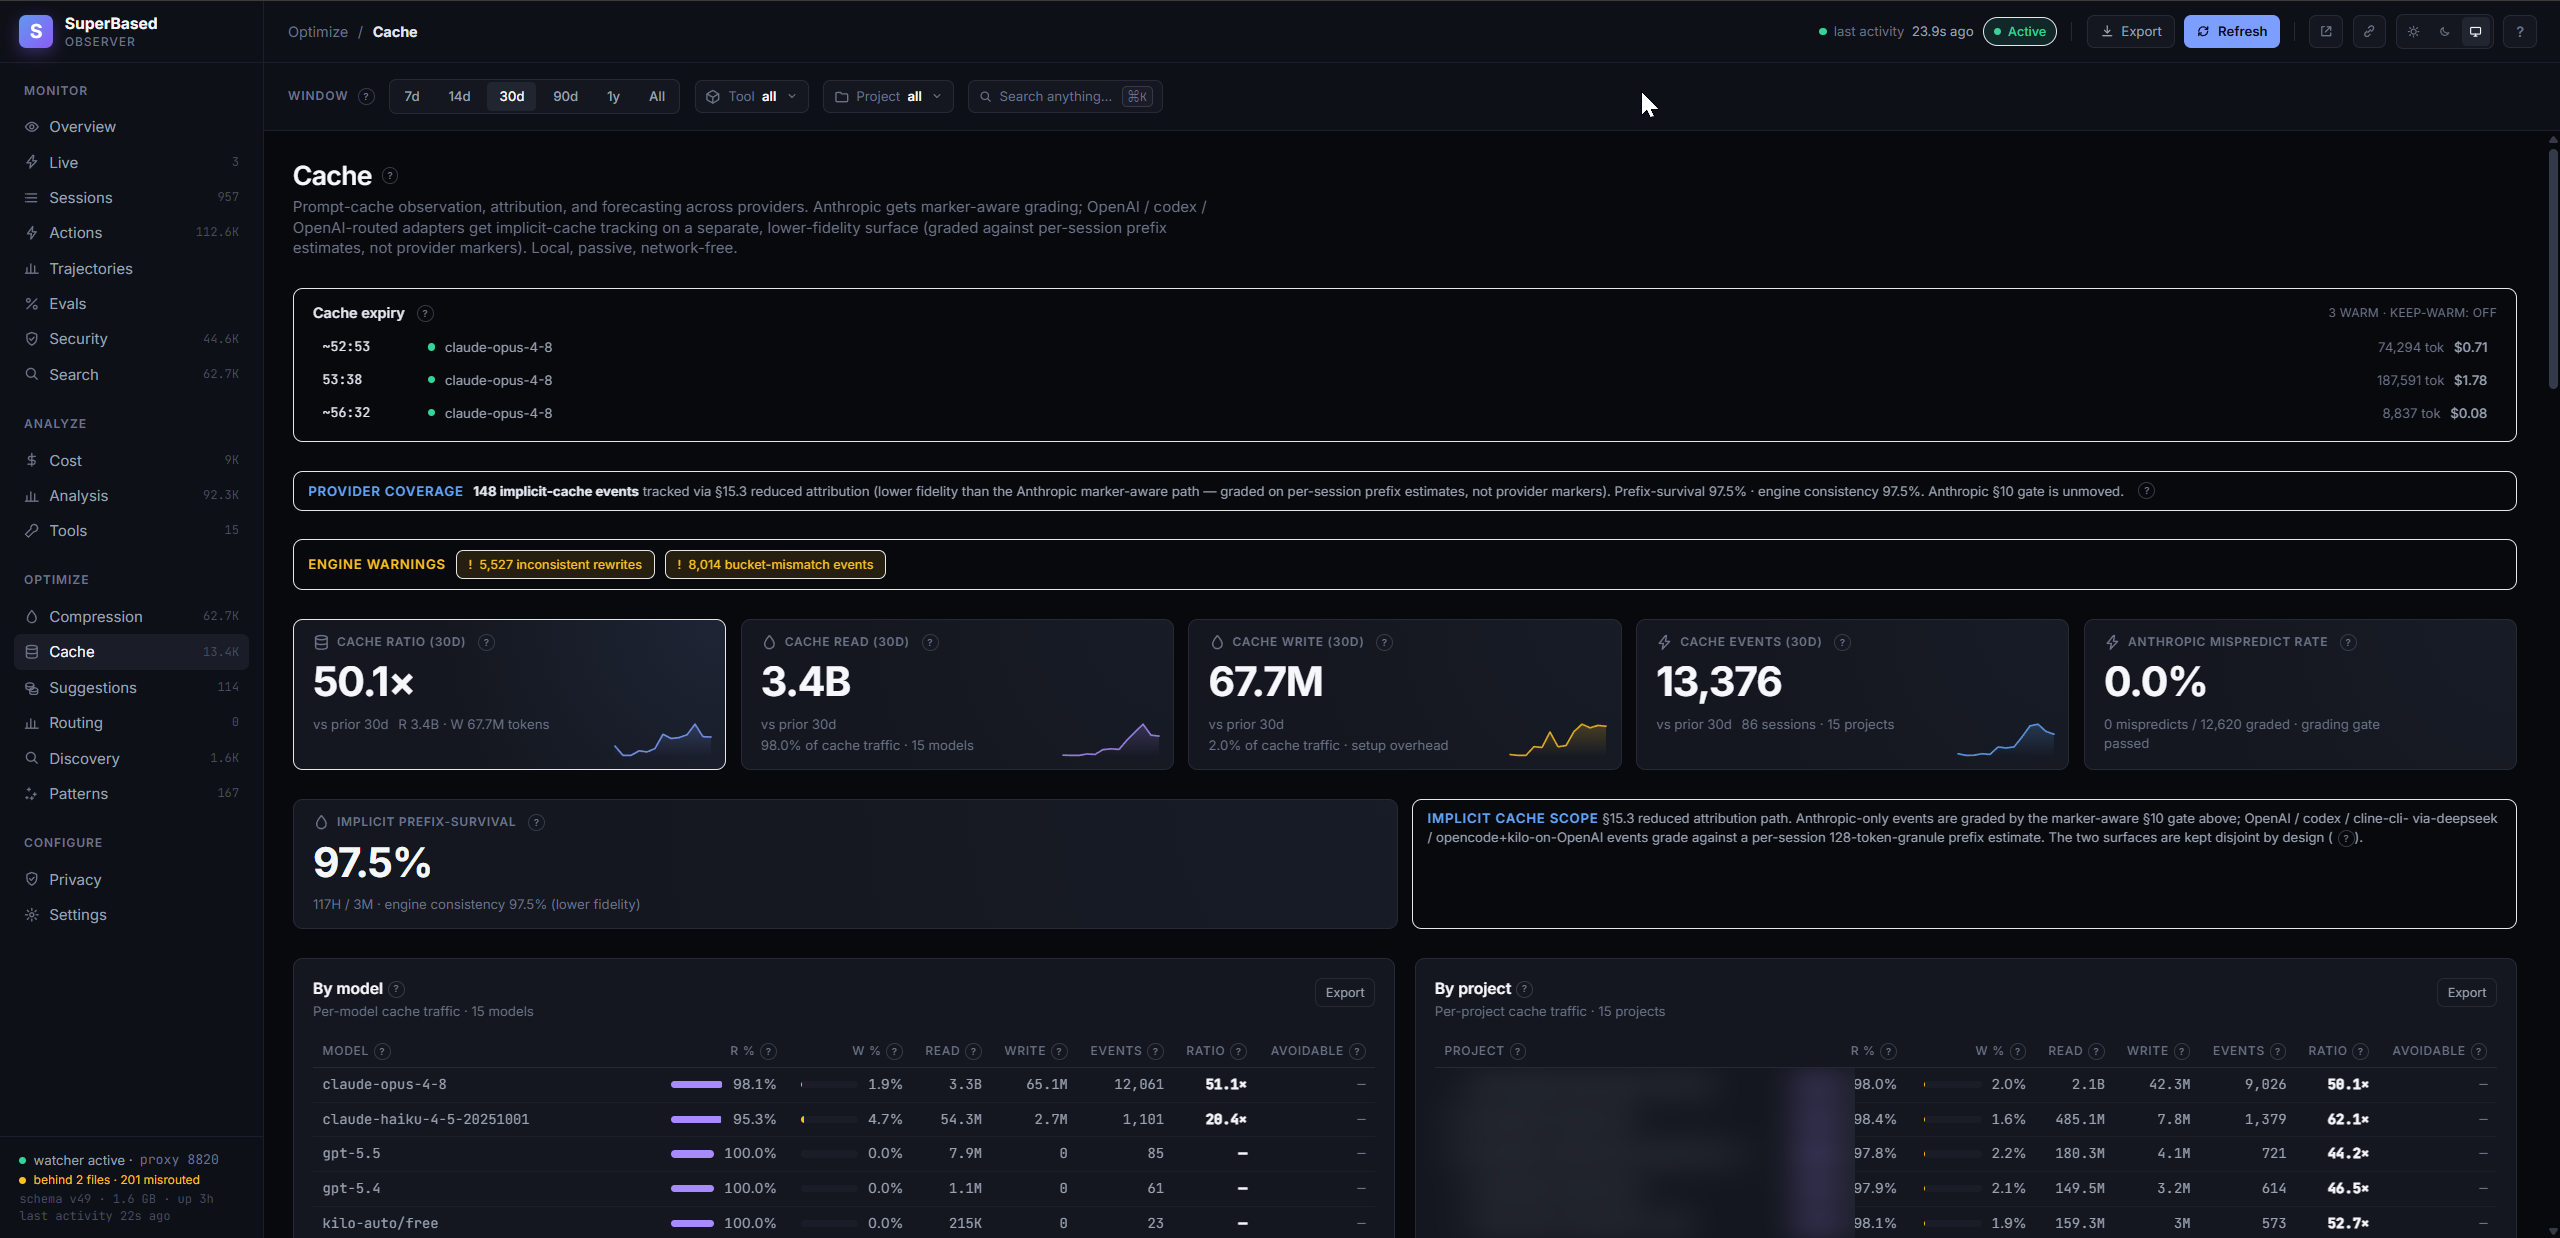Click the claude-opus-4-8 R% bar
Screen dimensions: 2560x1238
696,1085
